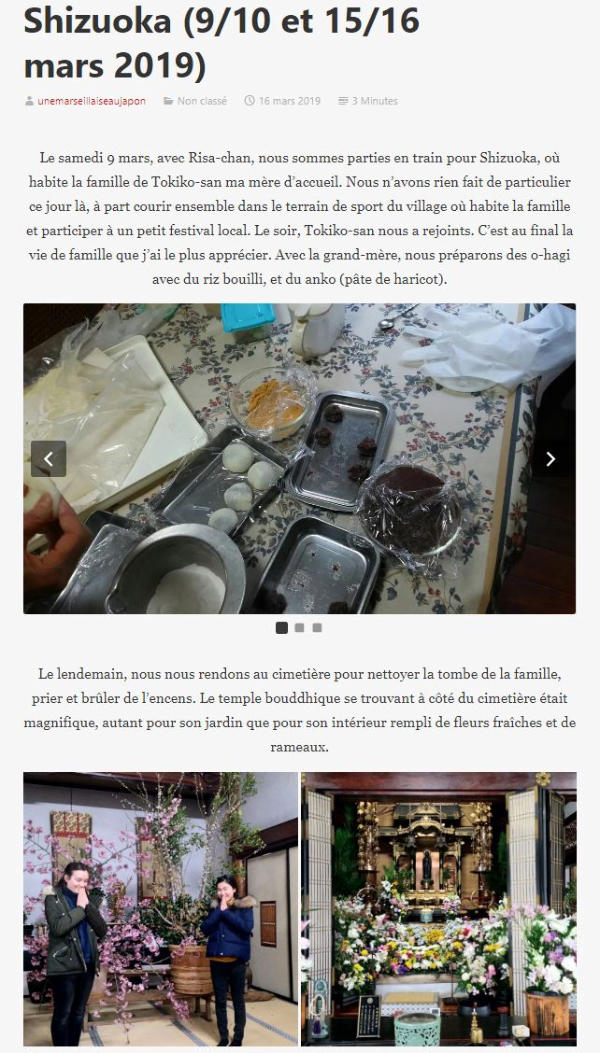Open the o-hagi preparation slideshow photo
The width and height of the screenshot is (600, 1053).
click(300, 459)
